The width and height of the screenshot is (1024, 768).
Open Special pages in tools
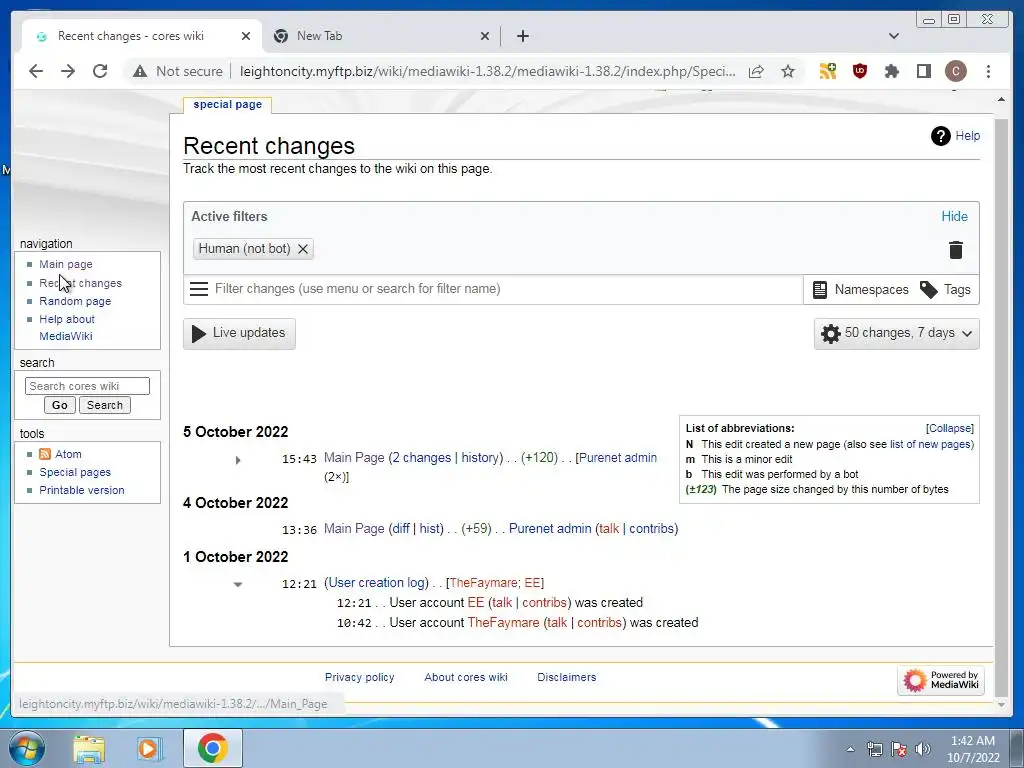(75, 472)
